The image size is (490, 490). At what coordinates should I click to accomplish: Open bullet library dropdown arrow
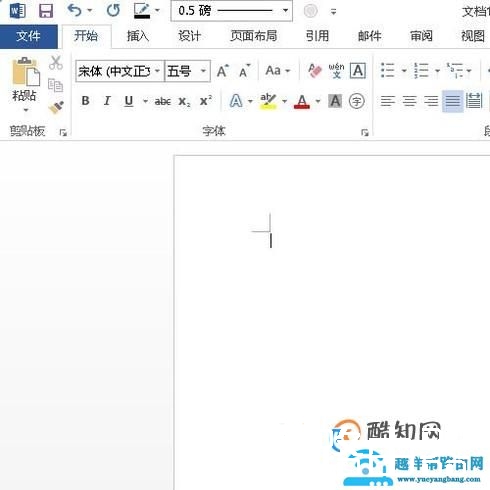(404, 71)
